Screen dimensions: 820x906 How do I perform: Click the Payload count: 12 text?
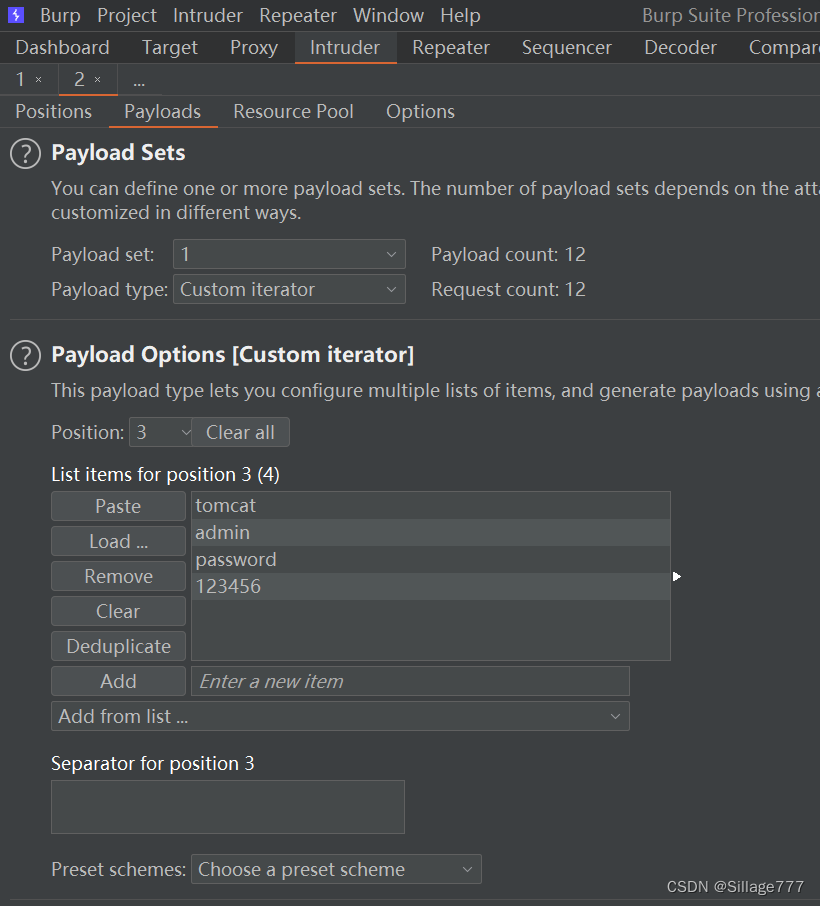click(x=509, y=255)
